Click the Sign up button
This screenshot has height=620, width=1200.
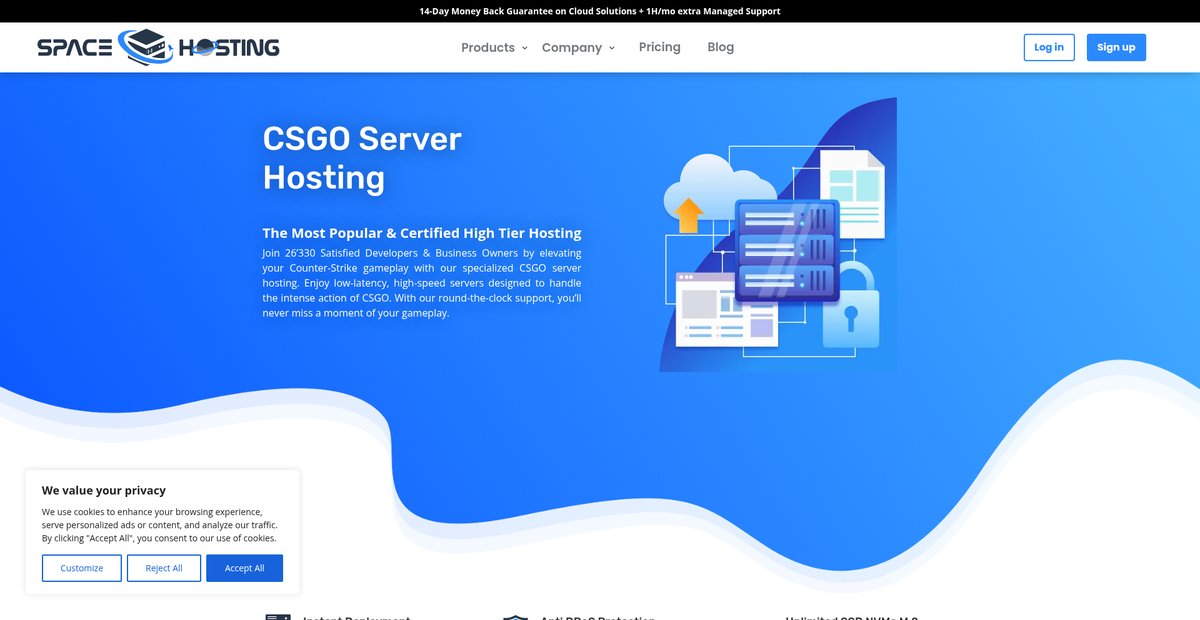1116,47
